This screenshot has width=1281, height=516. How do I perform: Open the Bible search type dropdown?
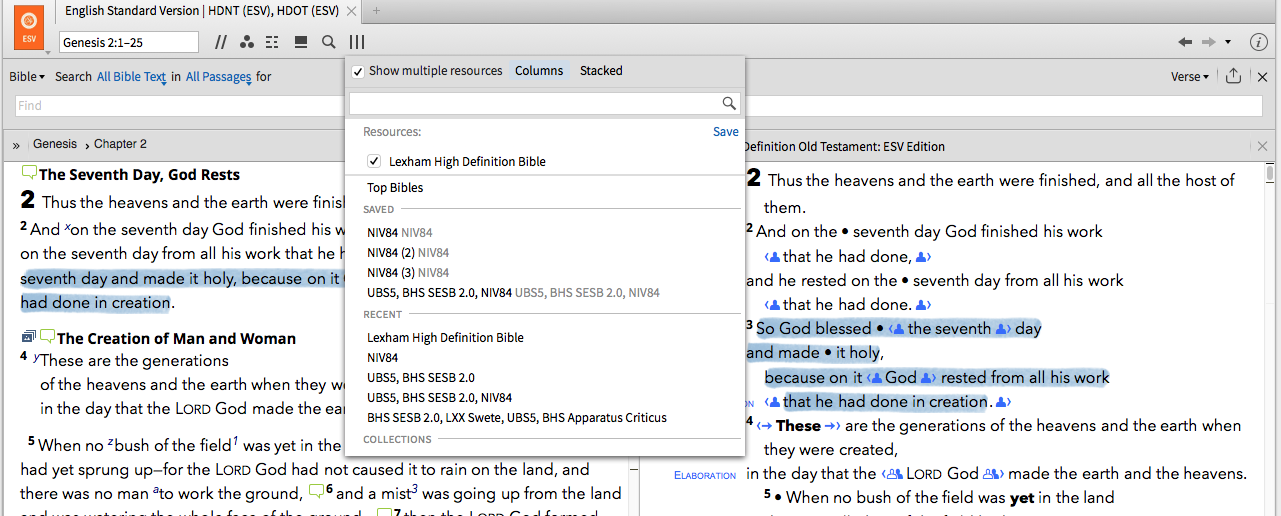point(27,77)
